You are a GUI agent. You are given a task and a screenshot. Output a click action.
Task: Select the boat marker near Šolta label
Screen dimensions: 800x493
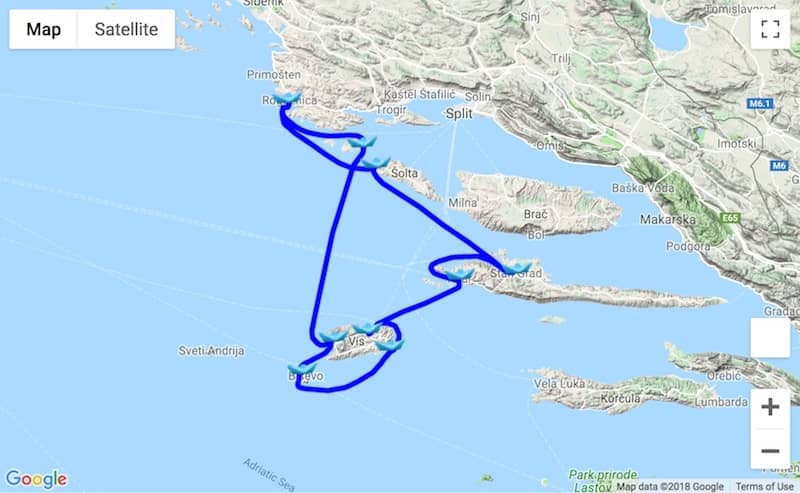(x=376, y=163)
